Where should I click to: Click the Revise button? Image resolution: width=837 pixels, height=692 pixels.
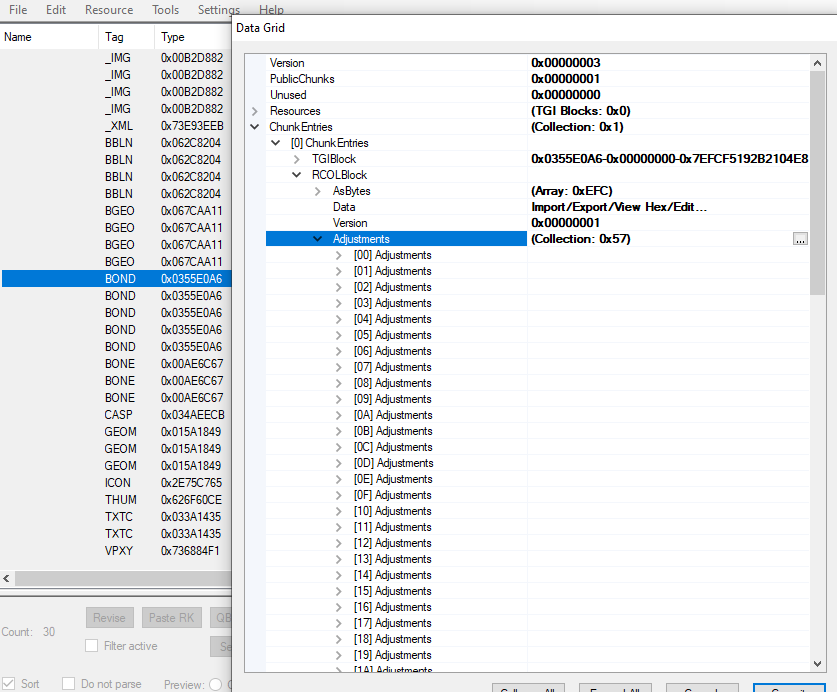109,618
